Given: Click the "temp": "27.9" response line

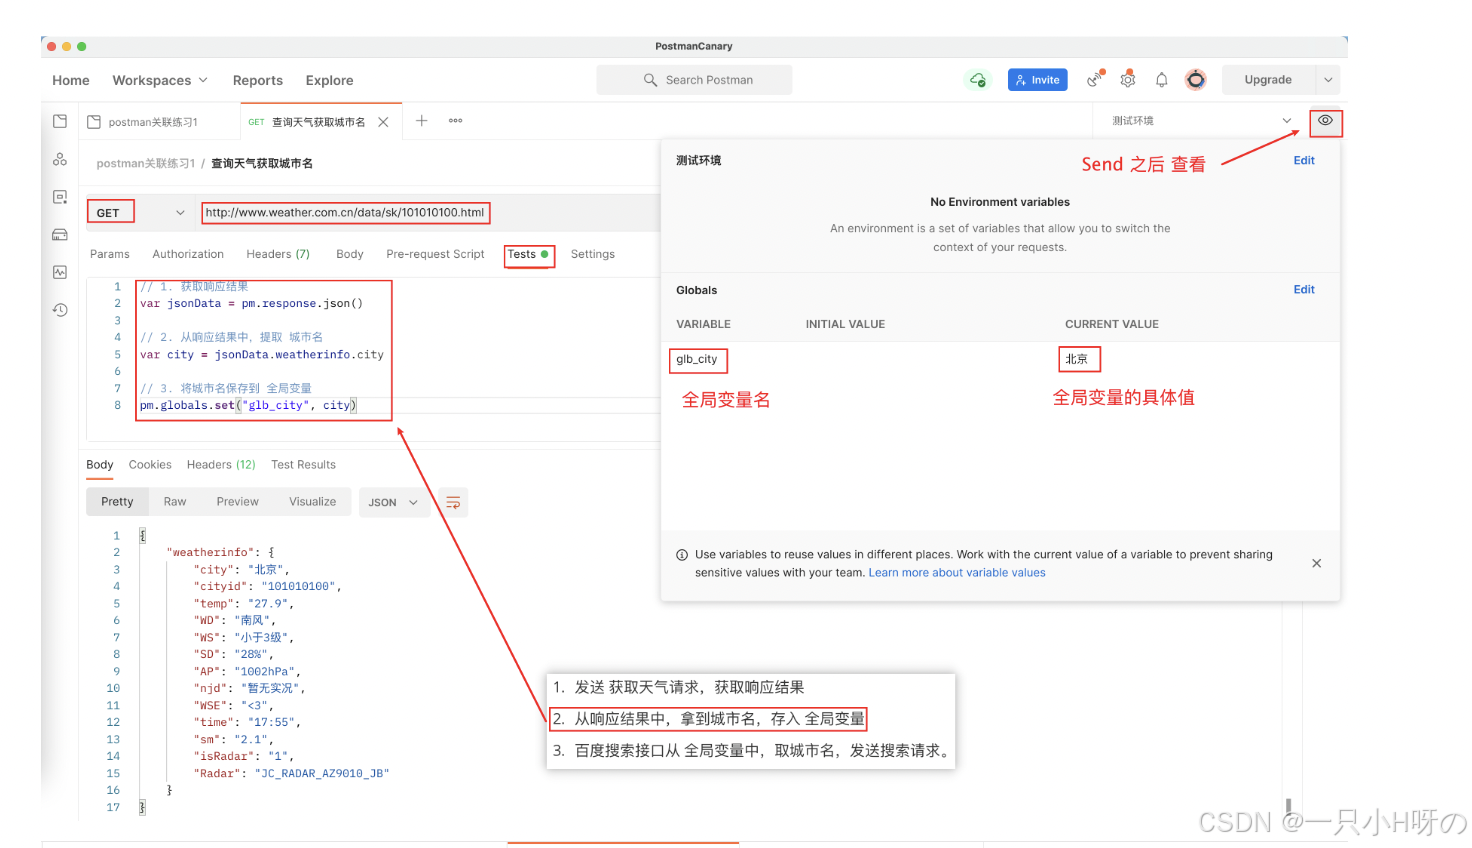Looking at the screenshot, I should (x=244, y=603).
